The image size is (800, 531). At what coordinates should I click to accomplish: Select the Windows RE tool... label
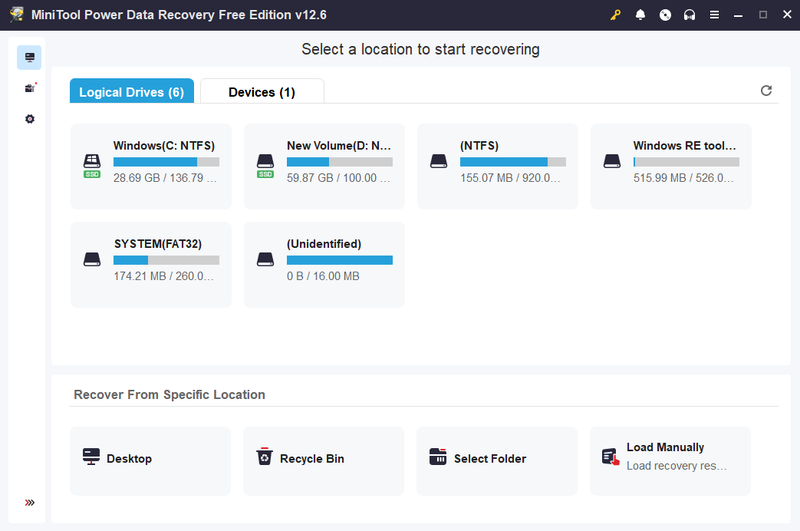point(685,145)
